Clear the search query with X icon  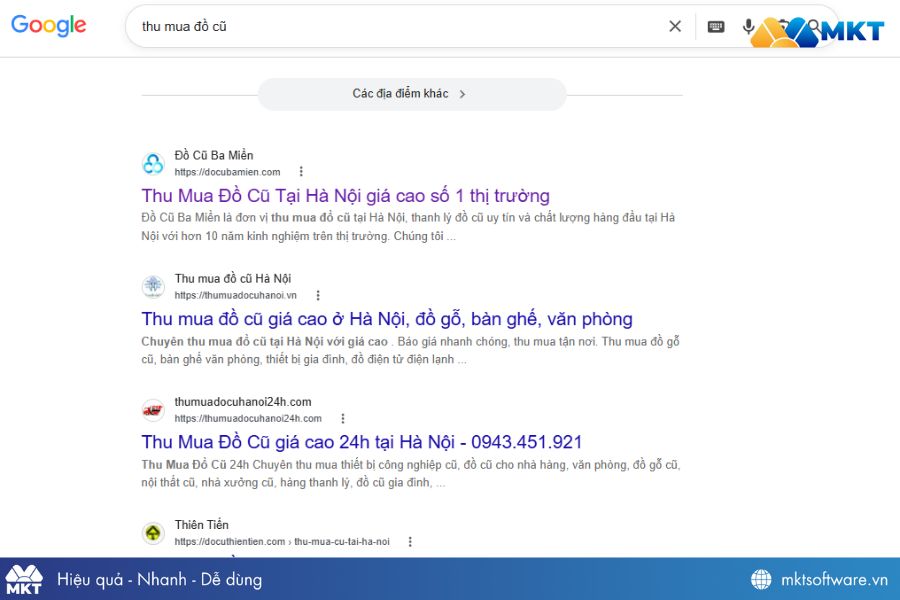pyautogui.click(x=675, y=26)
